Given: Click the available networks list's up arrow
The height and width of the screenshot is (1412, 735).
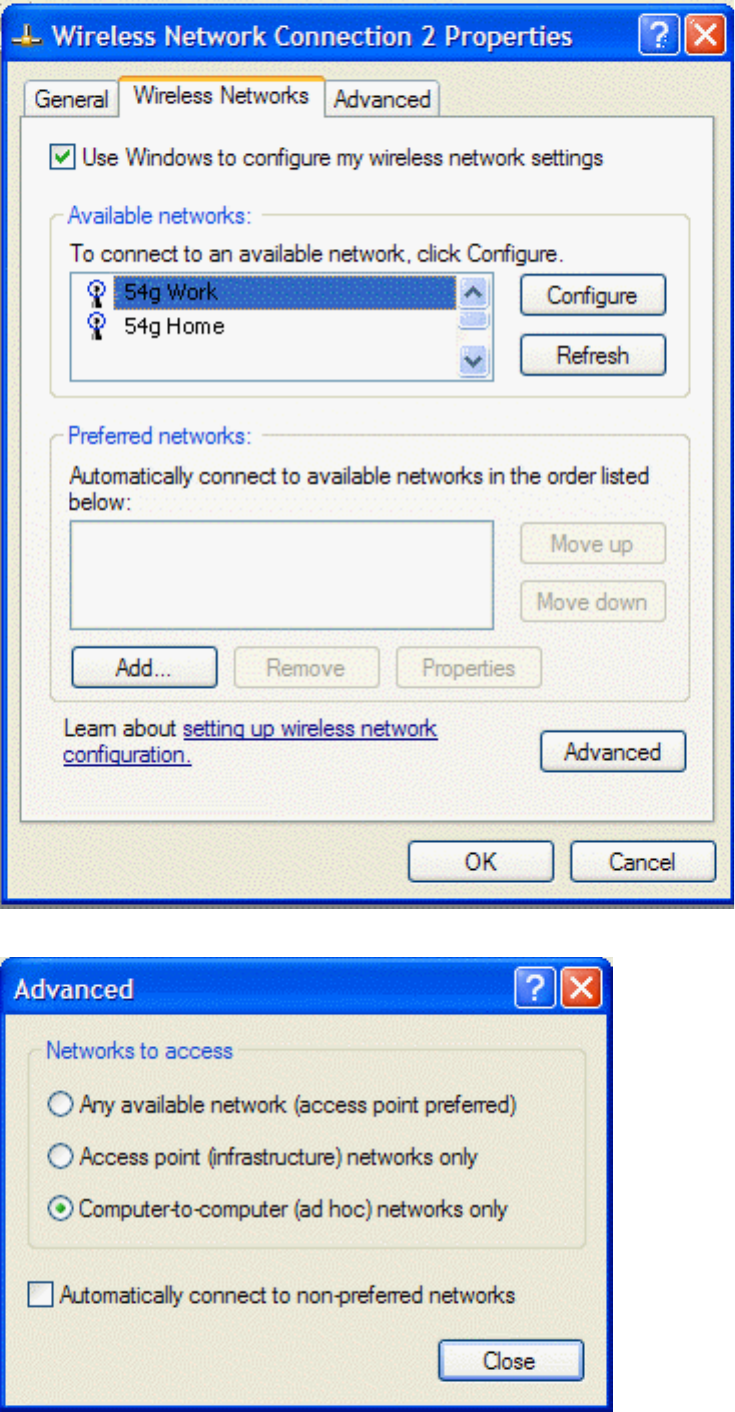Looking at the screenshot, I should pyautogui.click(x=475, y=292).
